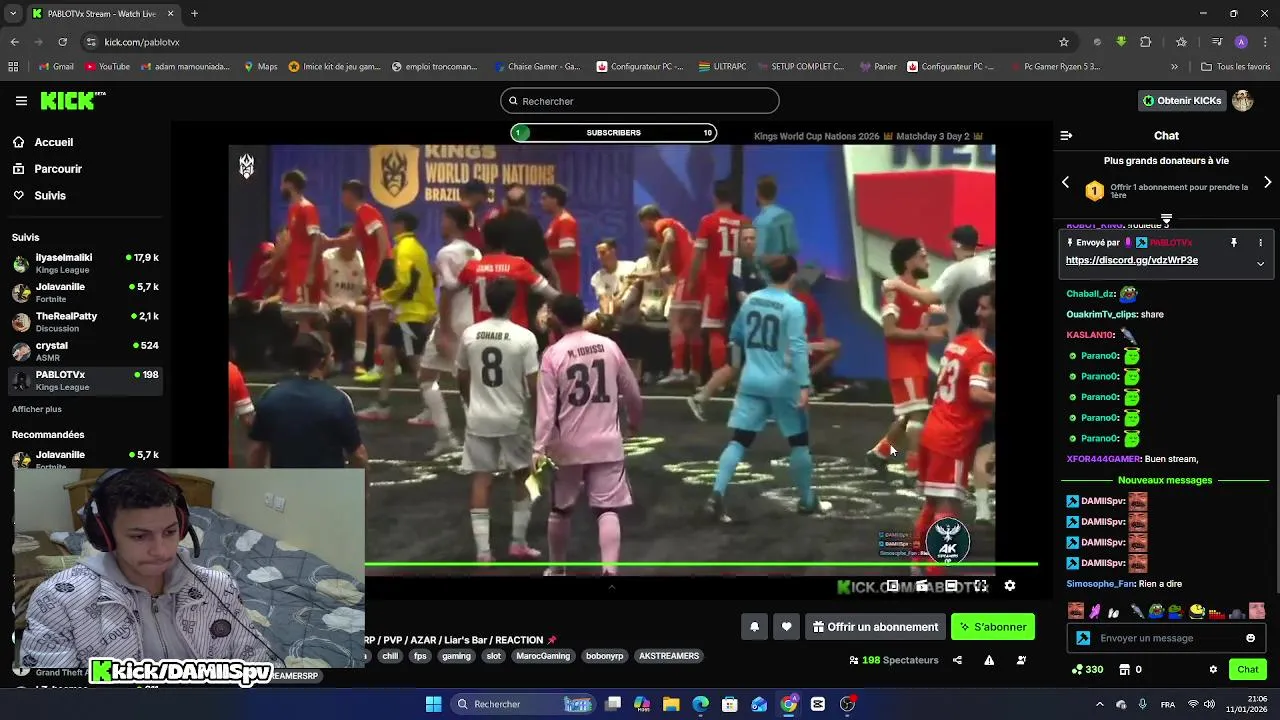The width and height of the screenshot is (1280, 720).
Task: Jump to Nouveaux messages in chat
Action: tap(1165, 480)
